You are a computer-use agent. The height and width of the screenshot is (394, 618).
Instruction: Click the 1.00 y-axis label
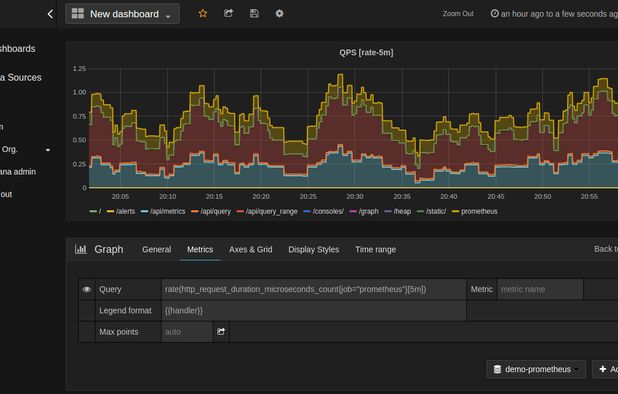tap(79, 92)
